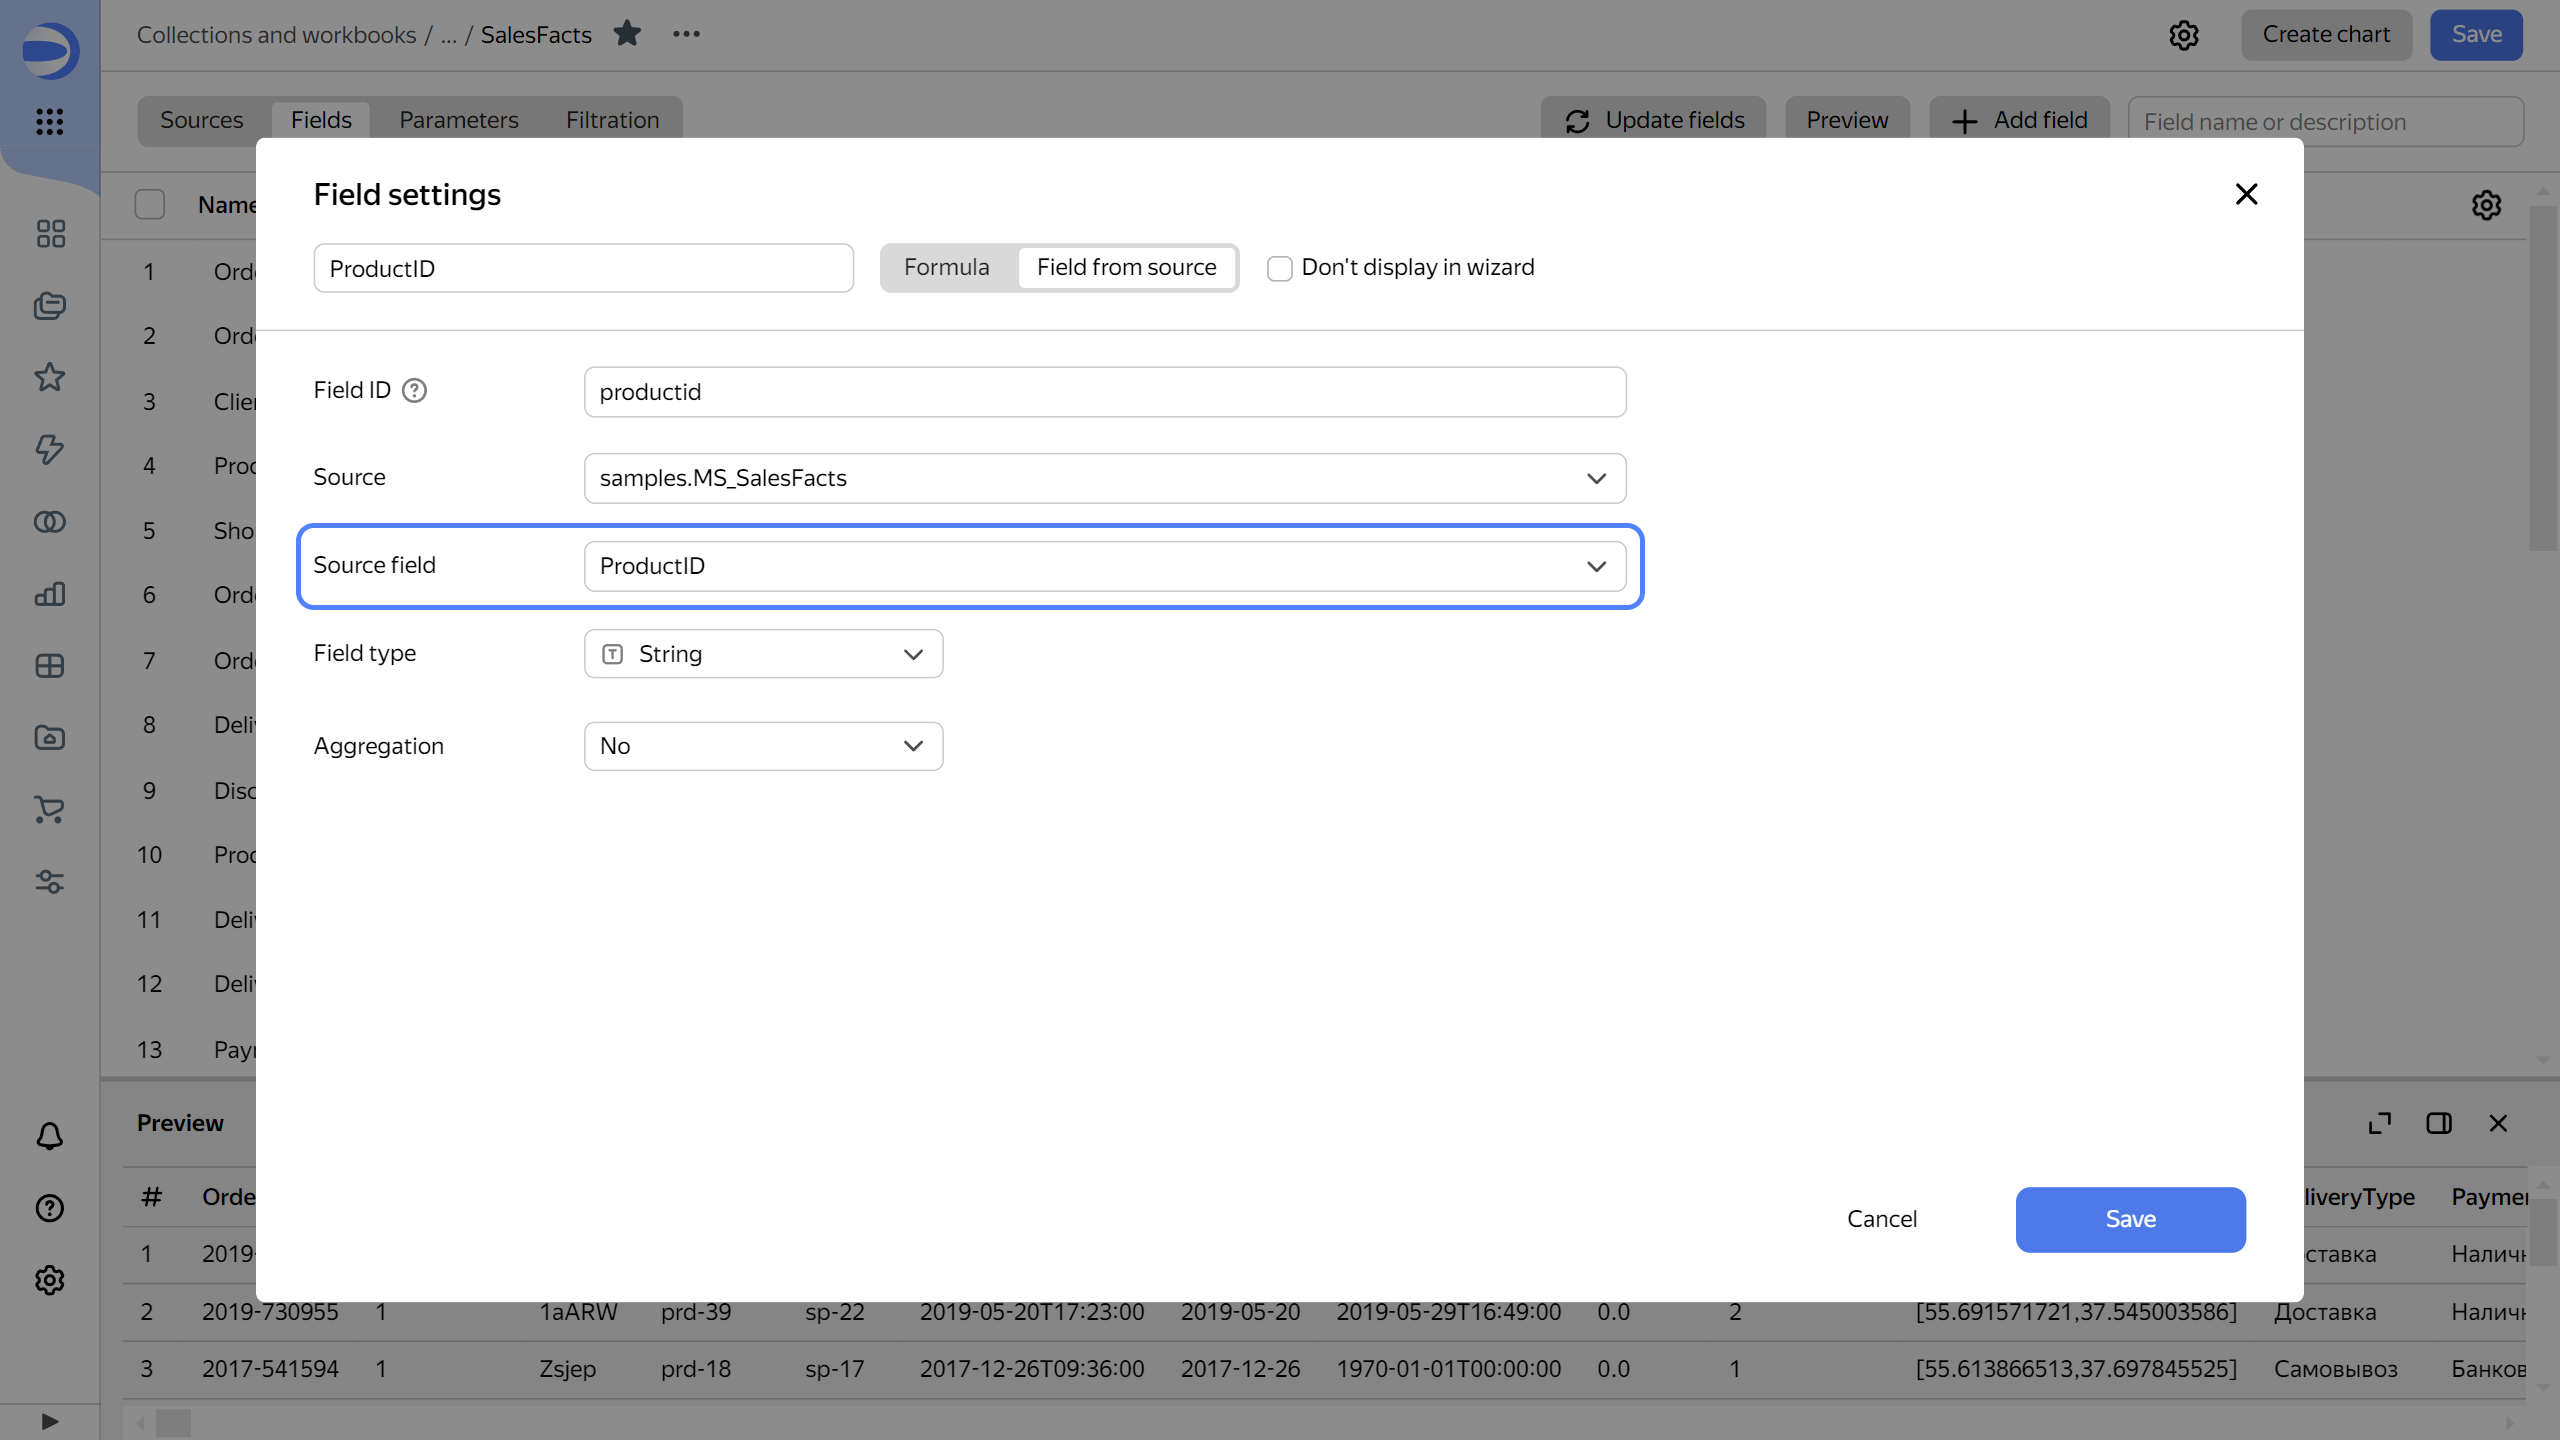Click the Field ID help question mark
Screen dimensions: 2560x1440
click(x=415, y=390)
